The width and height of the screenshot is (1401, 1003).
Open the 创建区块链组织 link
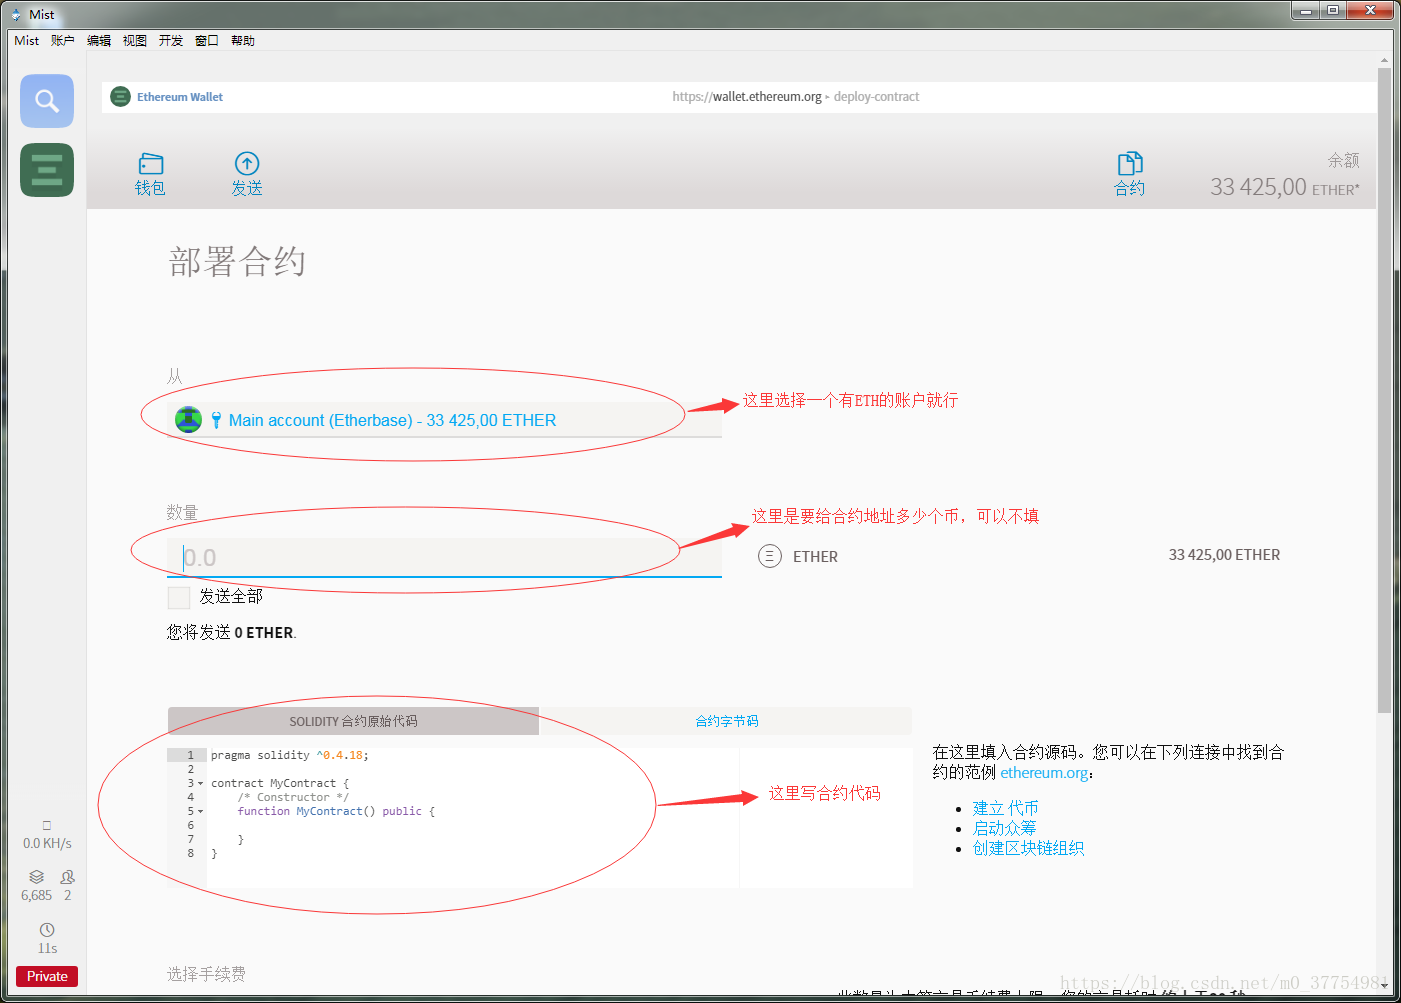tap(1028, 848)
